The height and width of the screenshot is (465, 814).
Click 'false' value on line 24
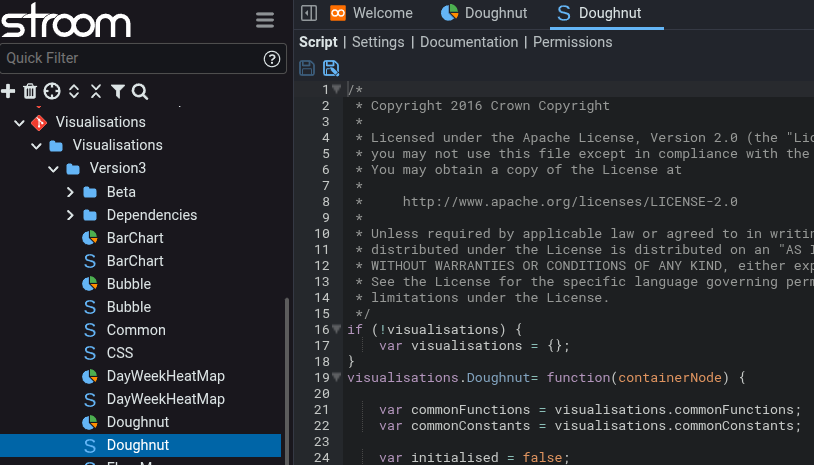[x=542, y=457]
